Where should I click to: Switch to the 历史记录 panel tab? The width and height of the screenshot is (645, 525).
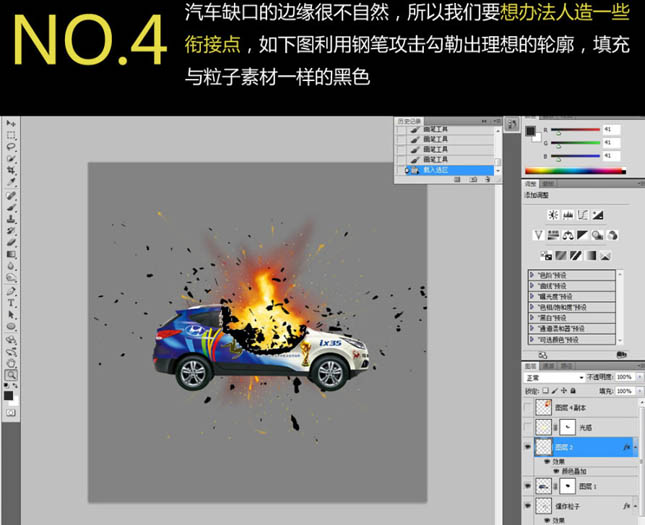pos(409,121)
